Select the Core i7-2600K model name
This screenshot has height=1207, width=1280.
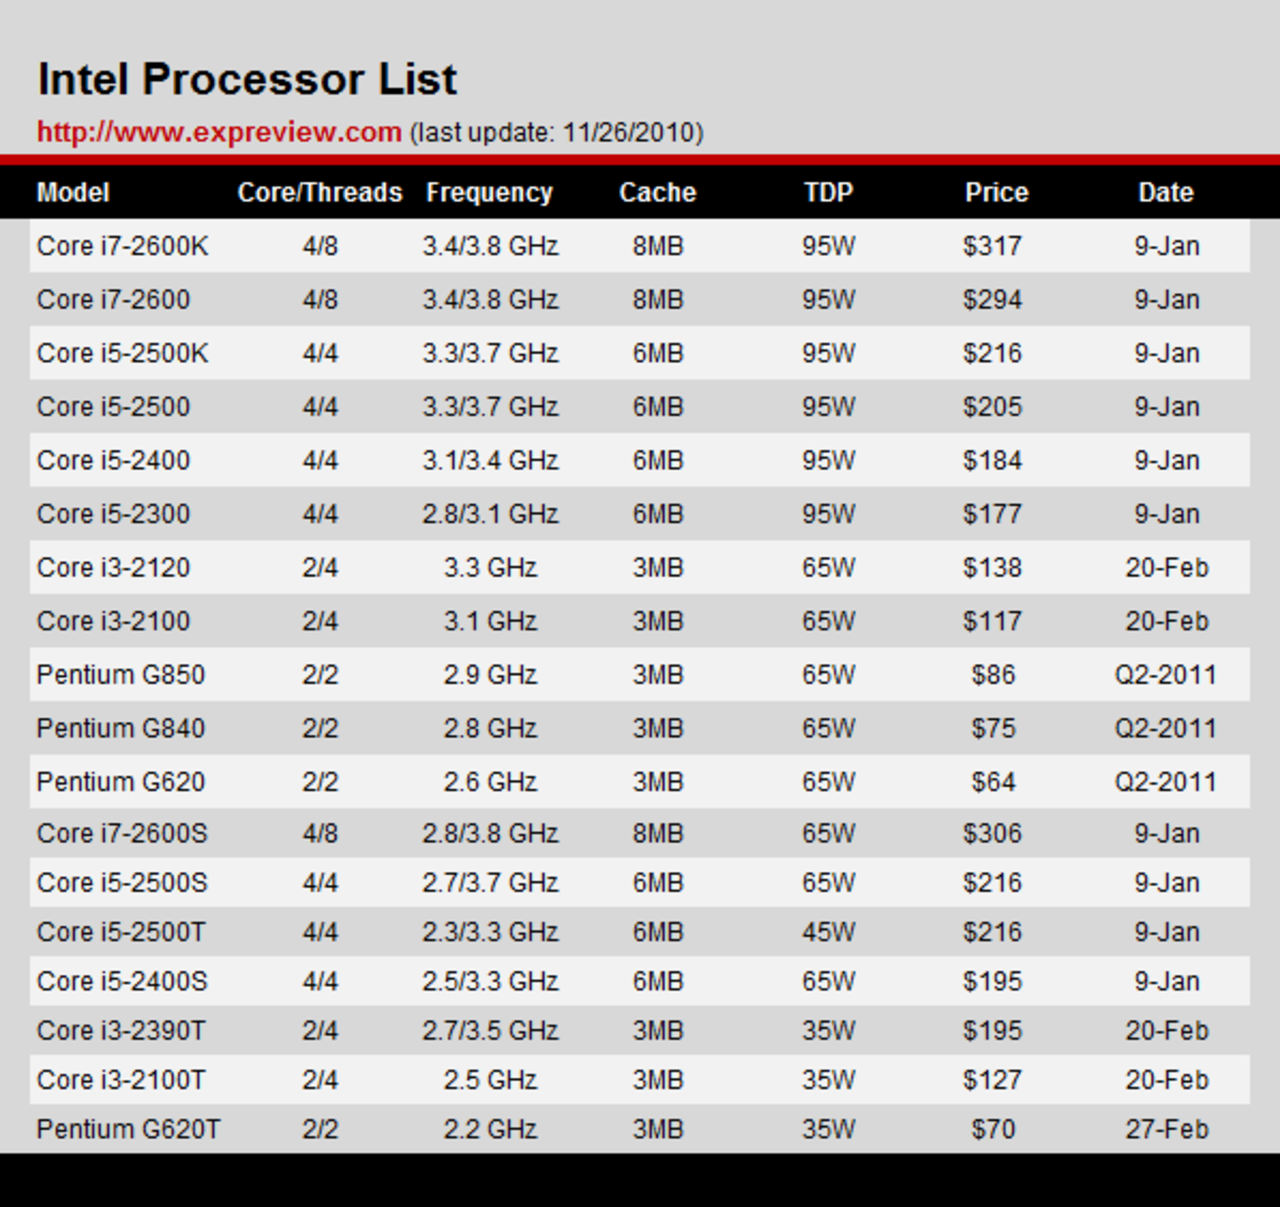click(122, 246)
